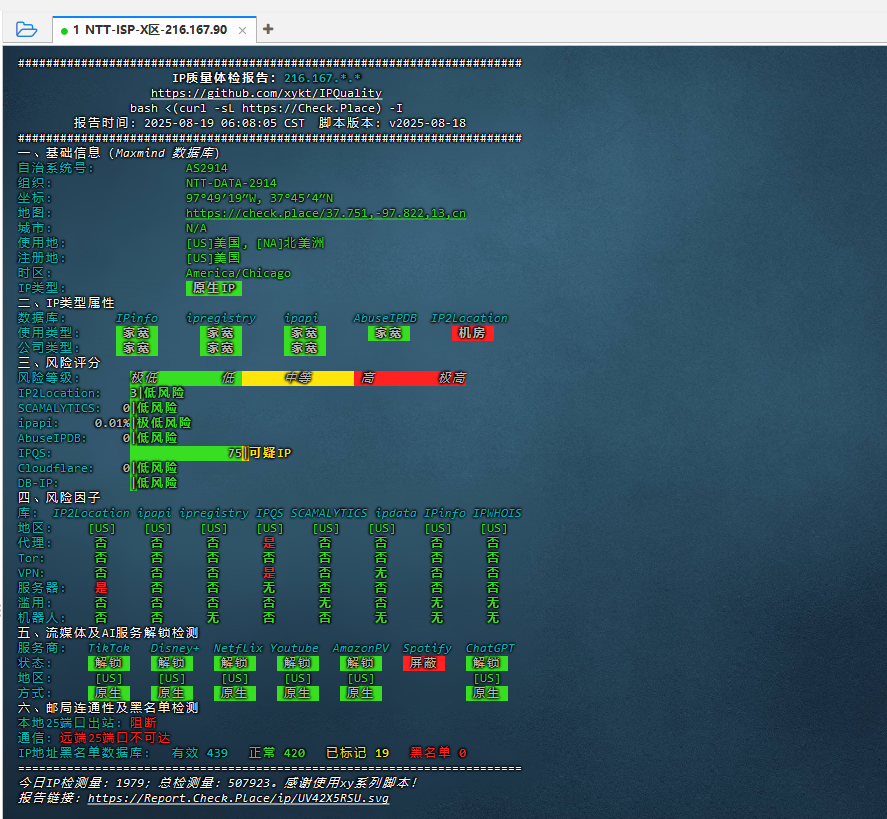887x819 pixels.
Task: Click the red 屏蔽 badge under Spotify
Action: tap(424, 663)
